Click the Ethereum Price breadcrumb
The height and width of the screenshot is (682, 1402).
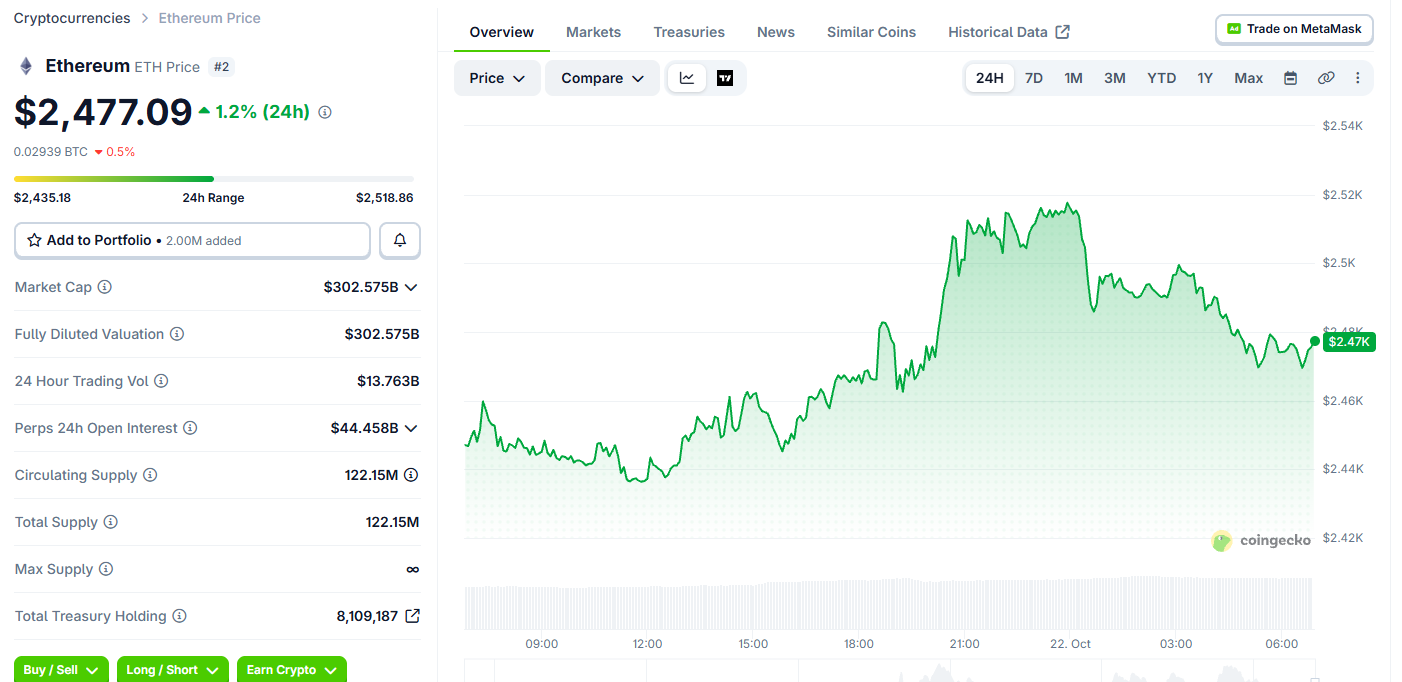click(209, 18)
